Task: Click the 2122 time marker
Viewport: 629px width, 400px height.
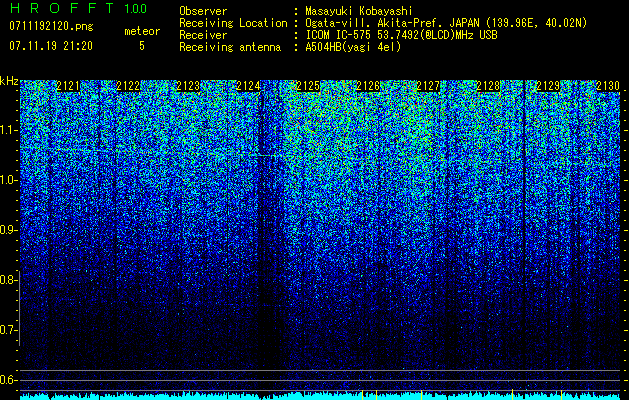Action: (128, 86)
